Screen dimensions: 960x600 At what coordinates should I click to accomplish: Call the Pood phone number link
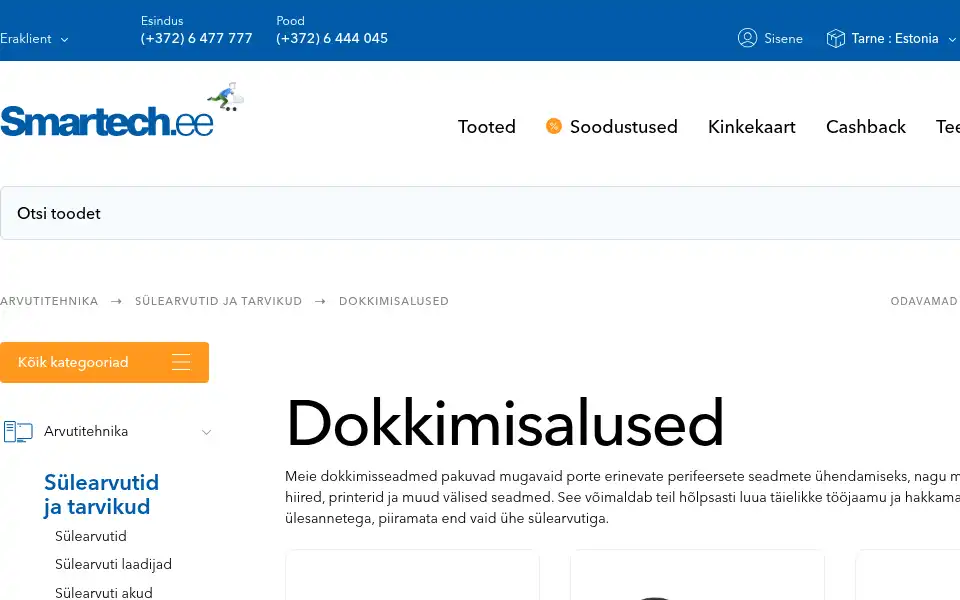[x=332, y=39]
